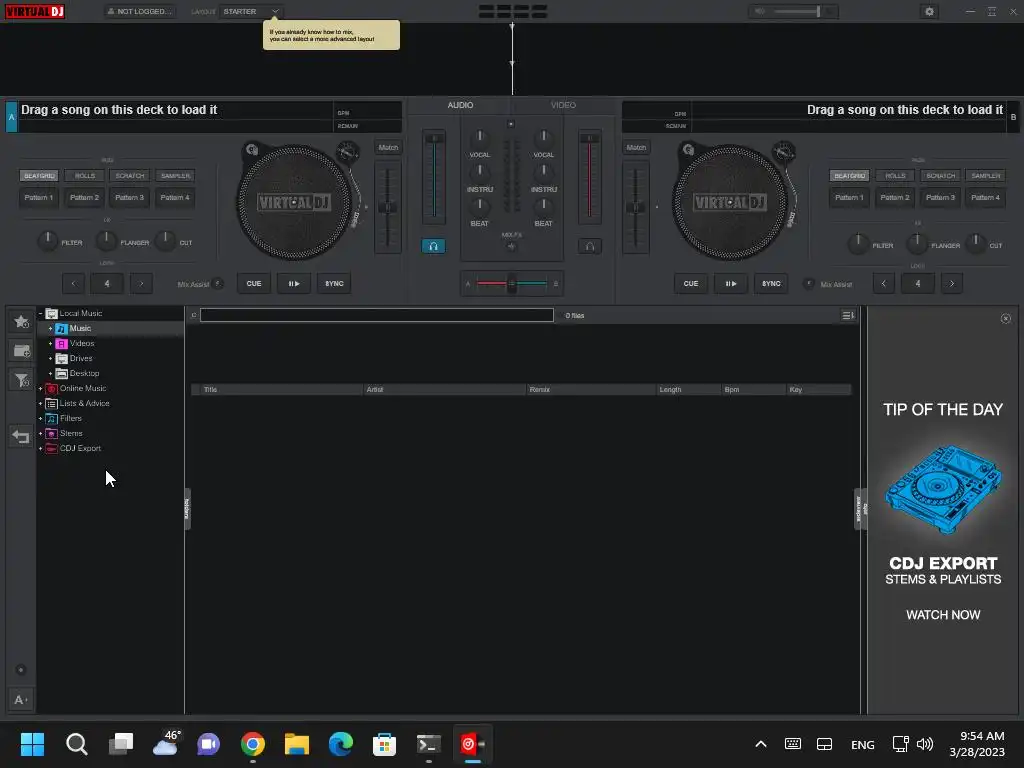Expand the Online Music tree node
The width and height of the screenshot is (1024, 768).
(x=40, y=389)
